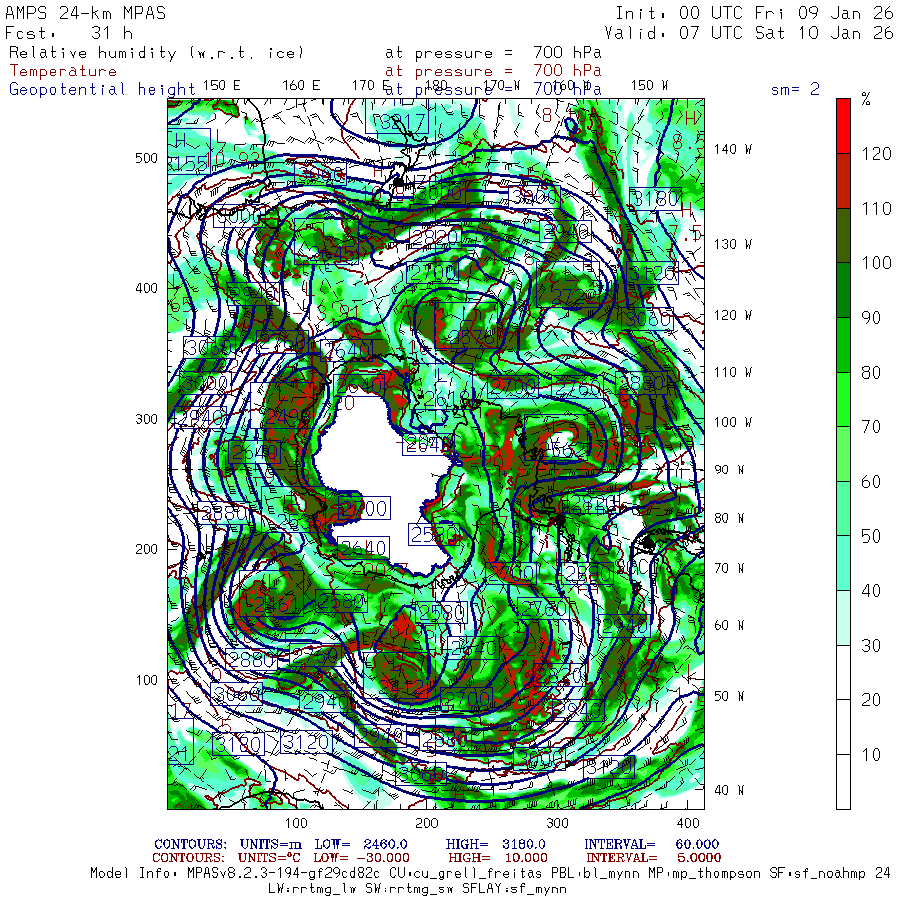Click the '50' tick label on the colorbar
Image resolution: width=900 pixels, height=900 pixels.
click(871, 537)
